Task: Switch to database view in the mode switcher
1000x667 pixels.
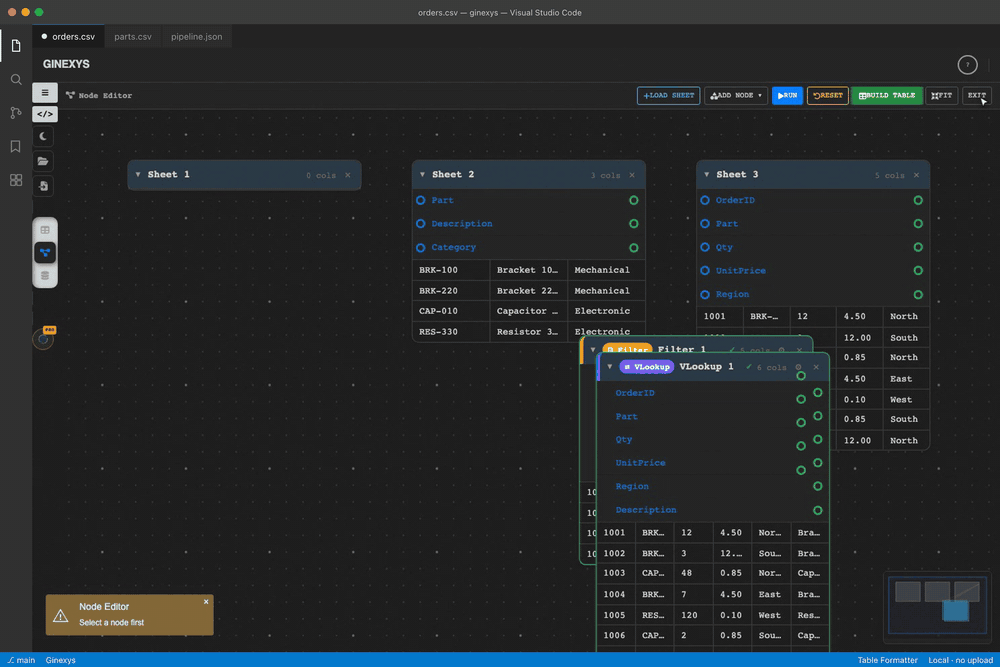Action: 45,275
